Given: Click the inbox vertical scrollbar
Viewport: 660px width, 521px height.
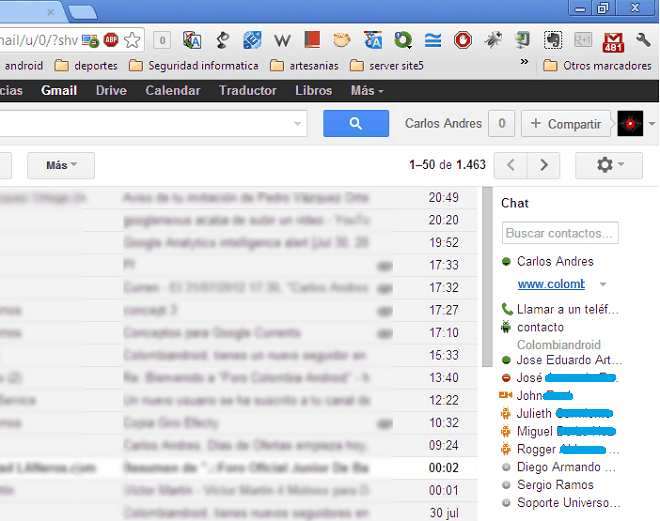Looking at the screenshot, I should [487, 276].
